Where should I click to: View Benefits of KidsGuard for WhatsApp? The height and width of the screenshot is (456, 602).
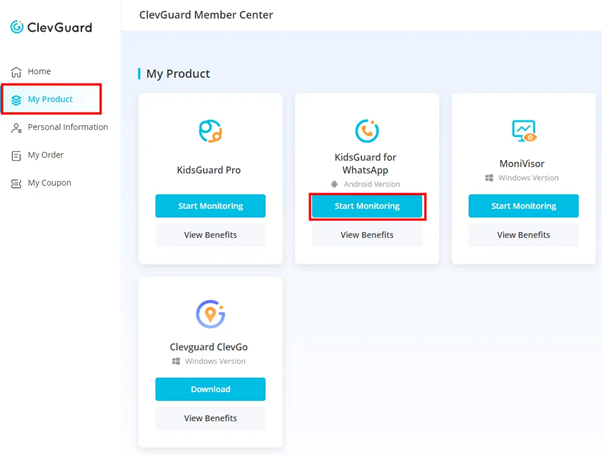(367, 235)
